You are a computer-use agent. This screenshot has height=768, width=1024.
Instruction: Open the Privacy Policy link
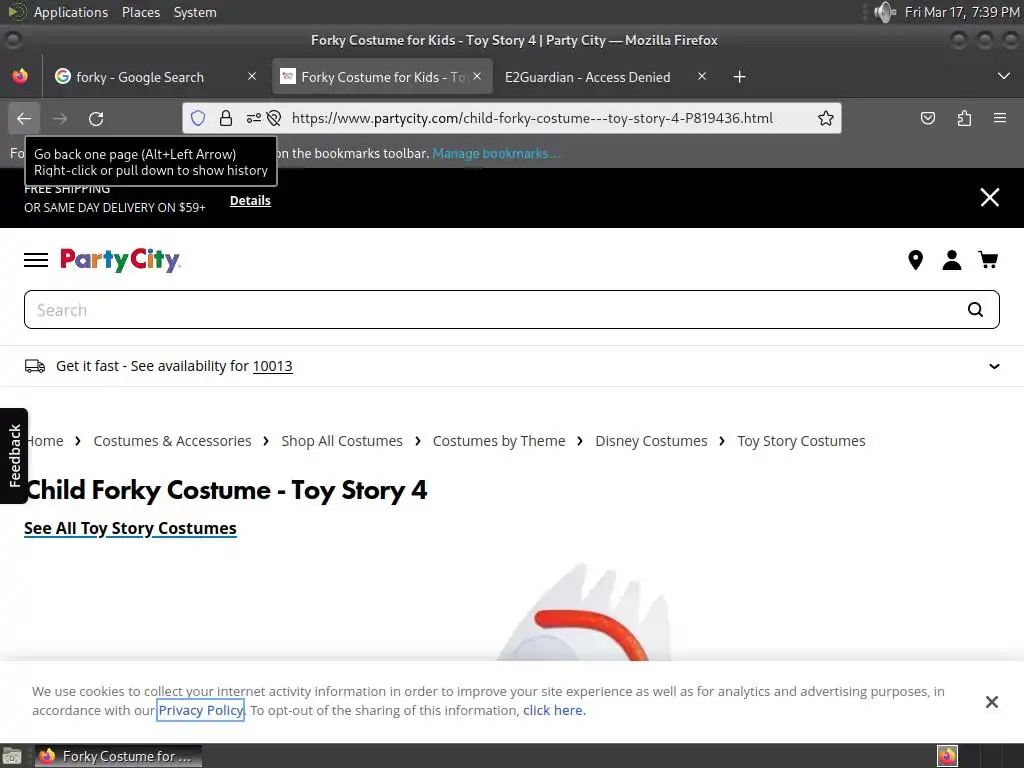(200, 711)
